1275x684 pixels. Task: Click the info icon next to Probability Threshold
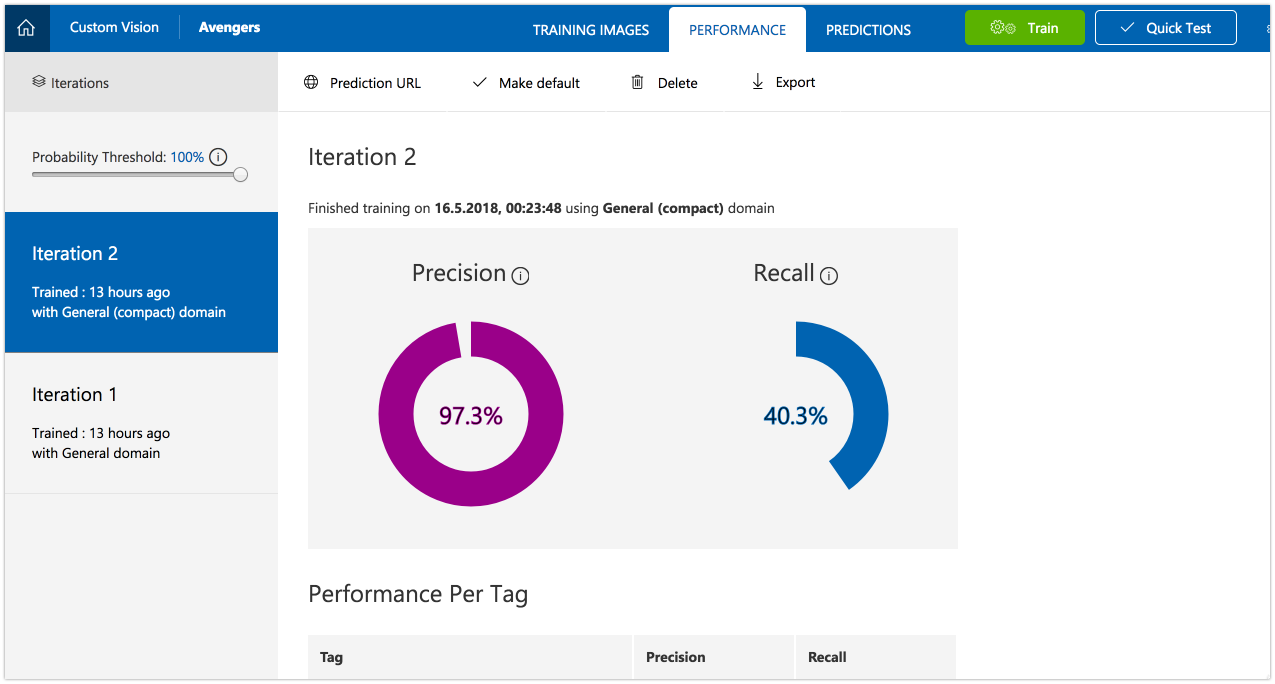pos(218,157)
